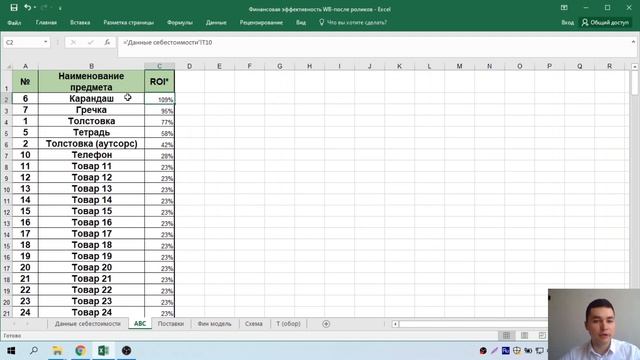
Task: Click the Cancel (X) formula bar icon
Action: (x=73, y=42)
